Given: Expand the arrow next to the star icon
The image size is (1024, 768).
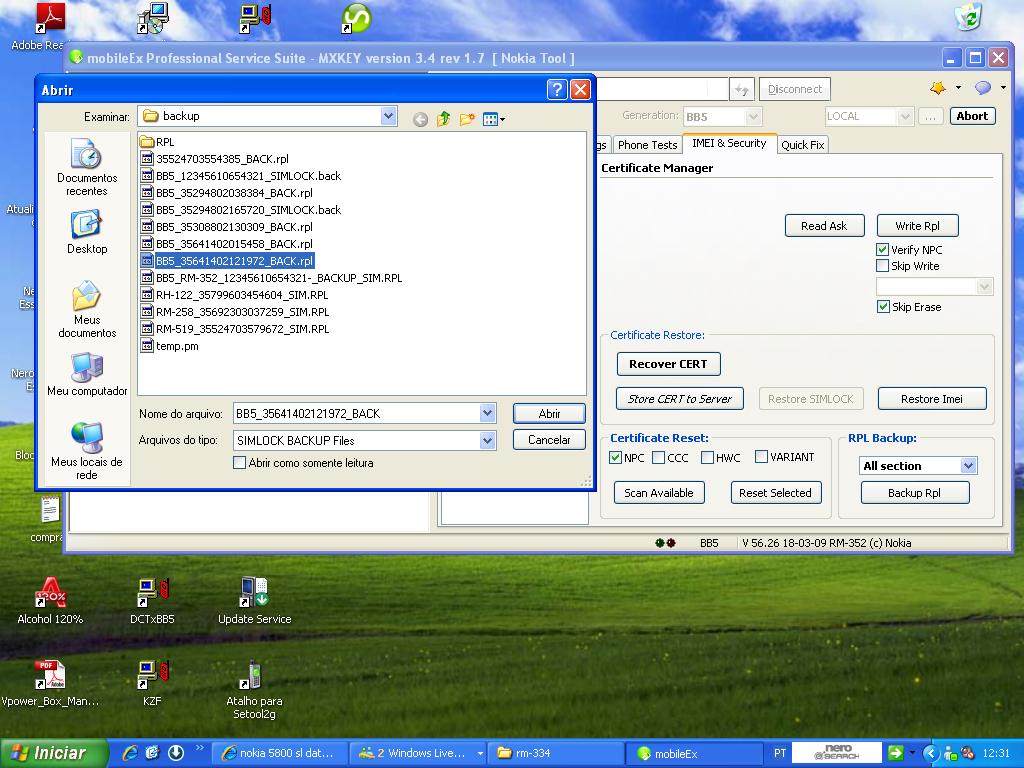Looking at the screenshot, I should (958, 88).
